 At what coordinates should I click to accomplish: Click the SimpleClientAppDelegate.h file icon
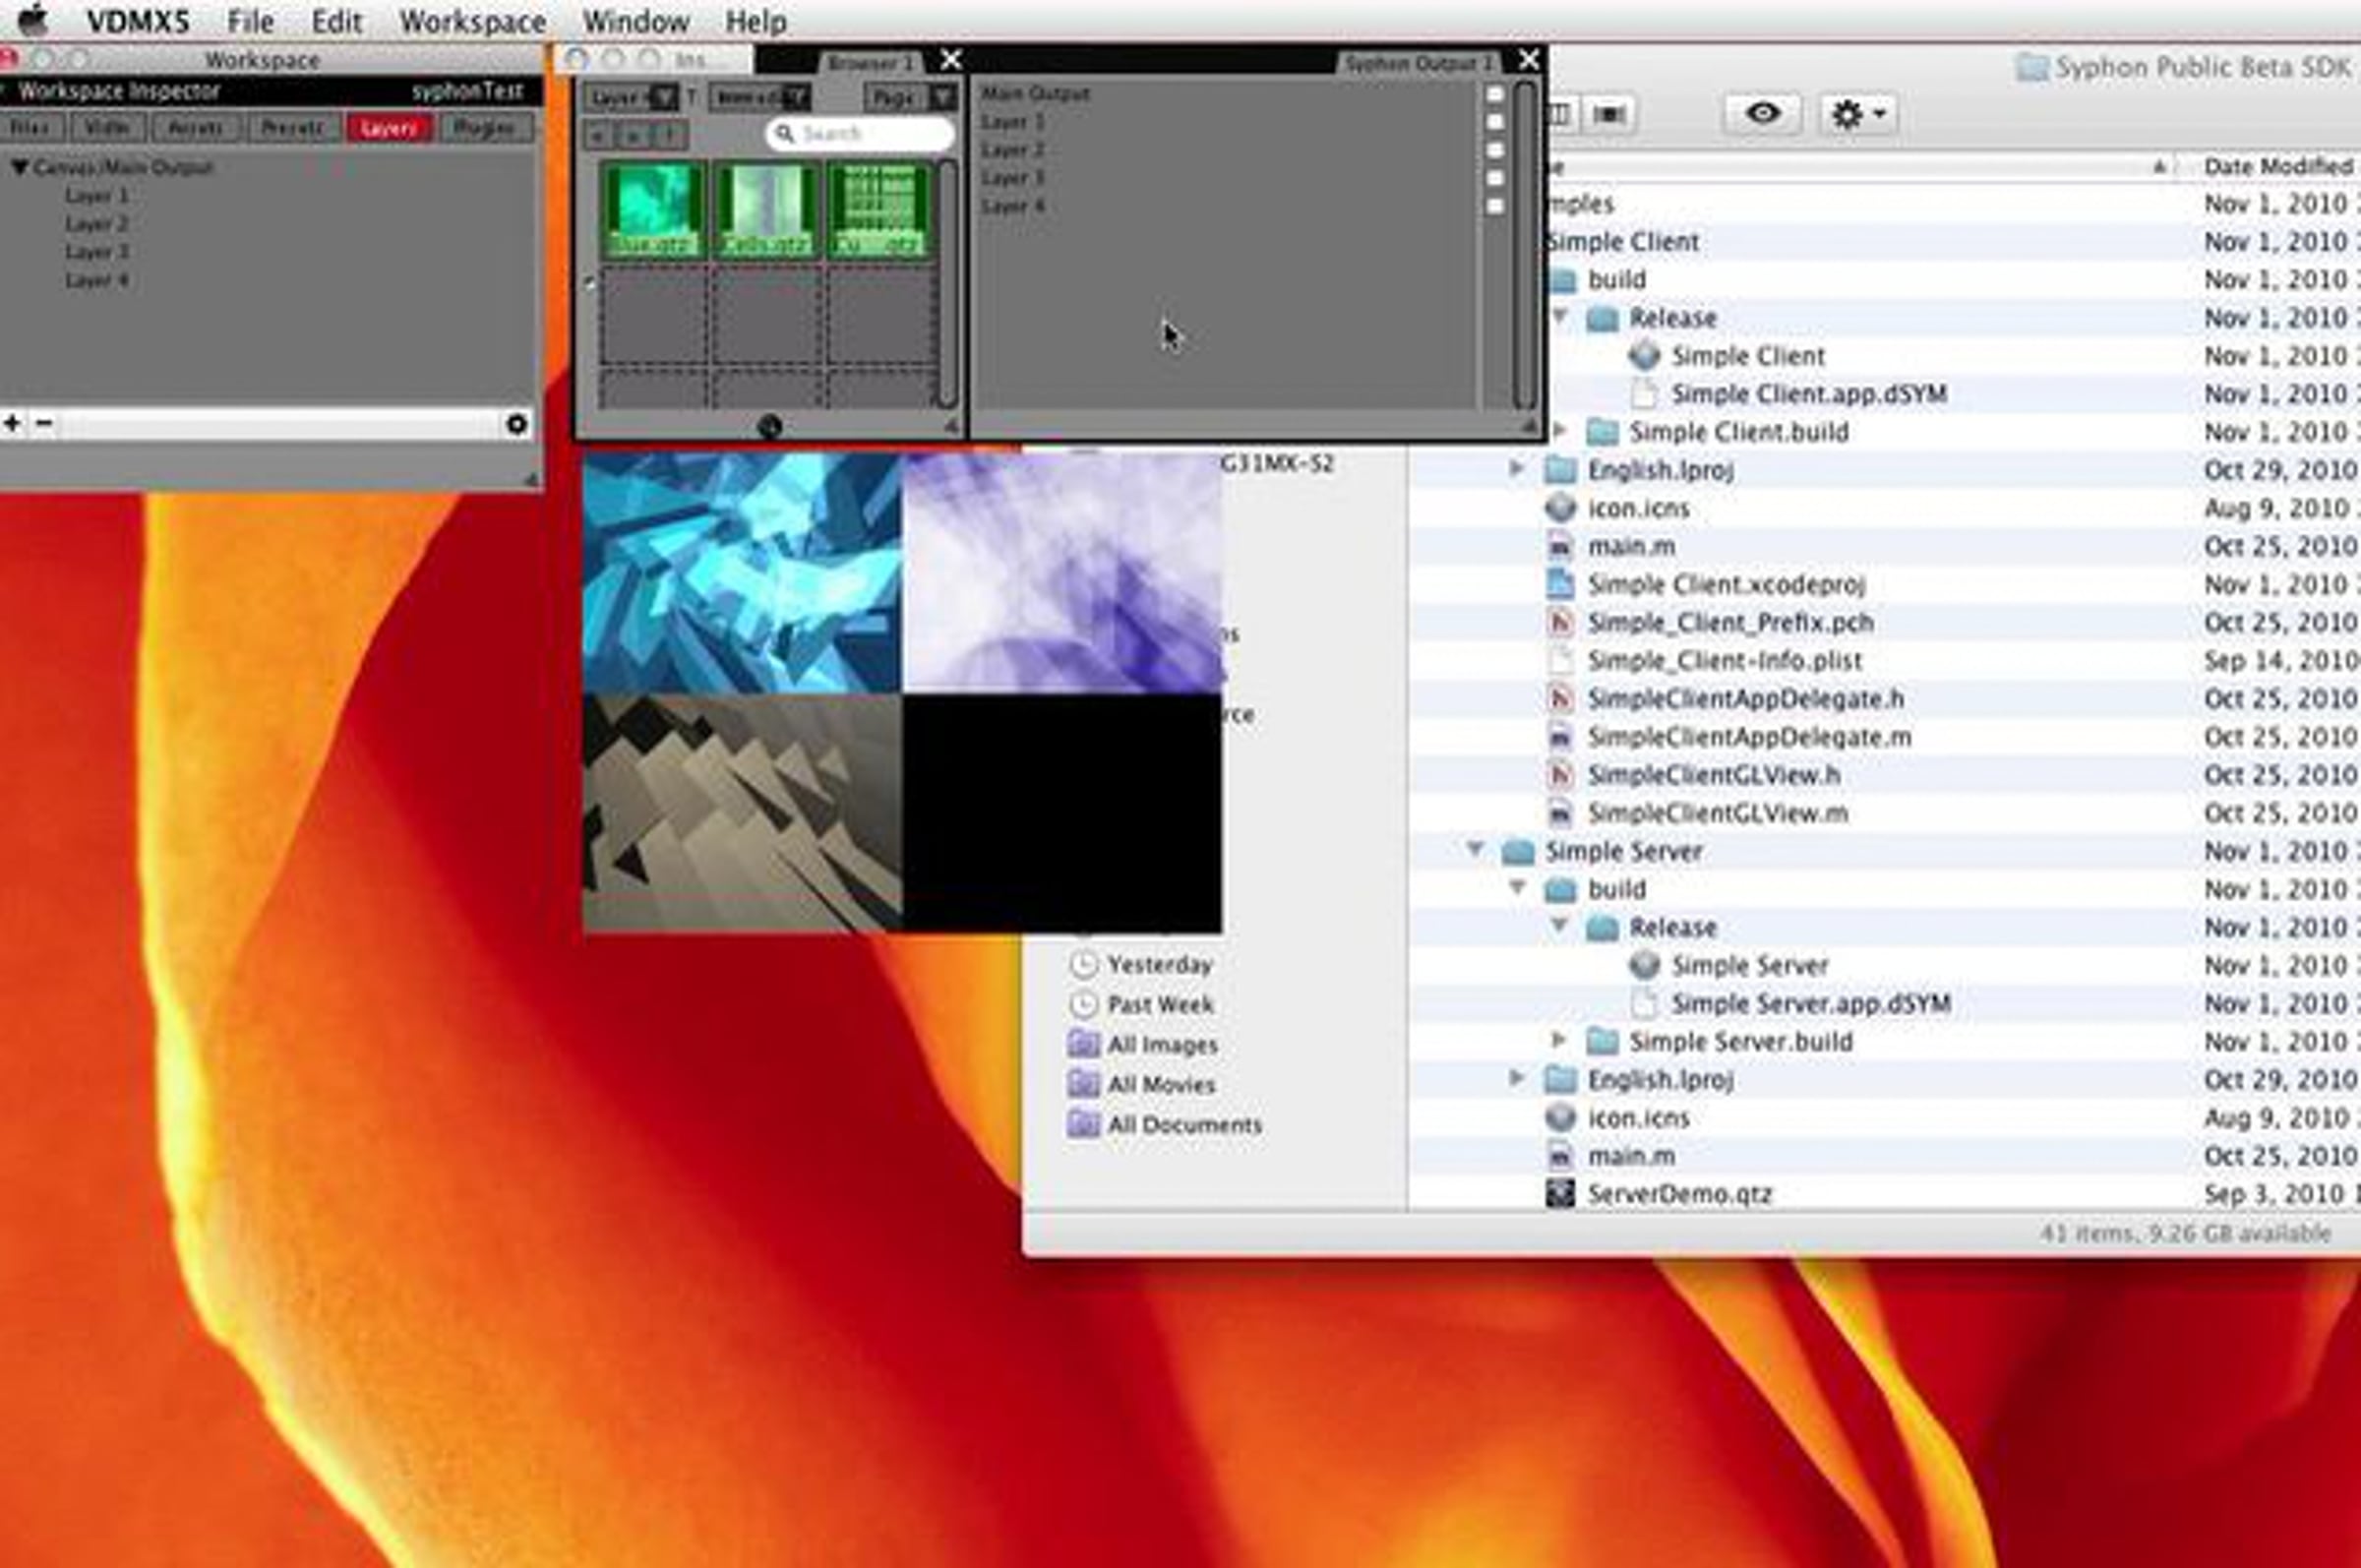[x=1560, y=698]
